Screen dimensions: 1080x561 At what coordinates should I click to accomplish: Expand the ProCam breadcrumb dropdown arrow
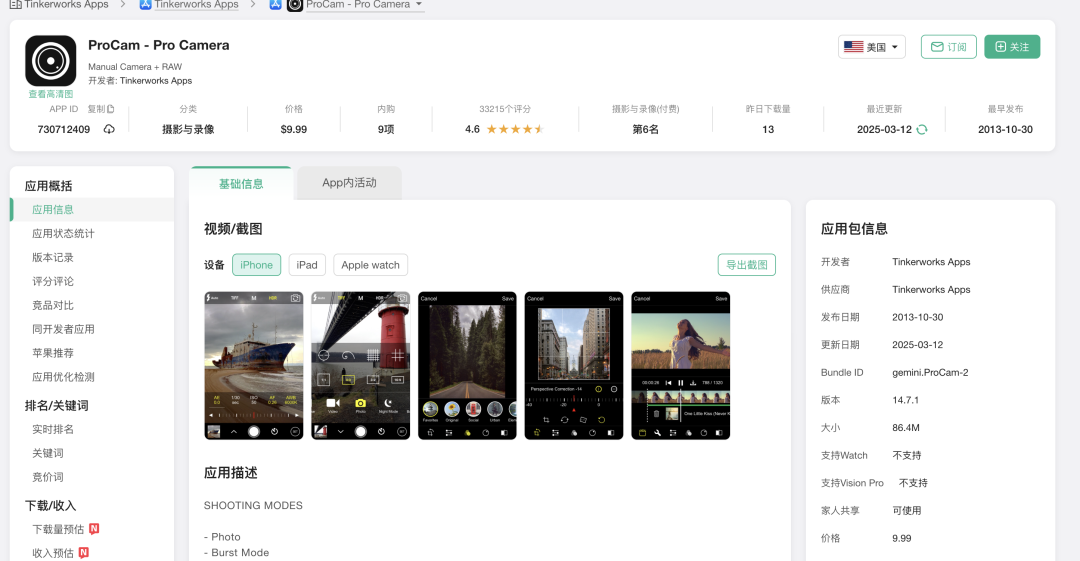pos(419,4)
